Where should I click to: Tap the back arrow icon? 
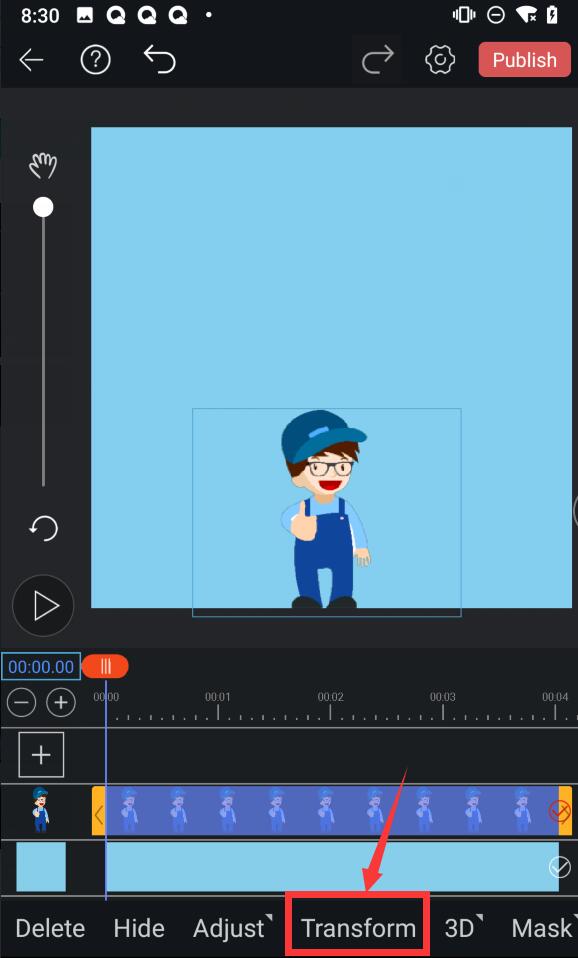pyautogui.click(x=31, y=60)
